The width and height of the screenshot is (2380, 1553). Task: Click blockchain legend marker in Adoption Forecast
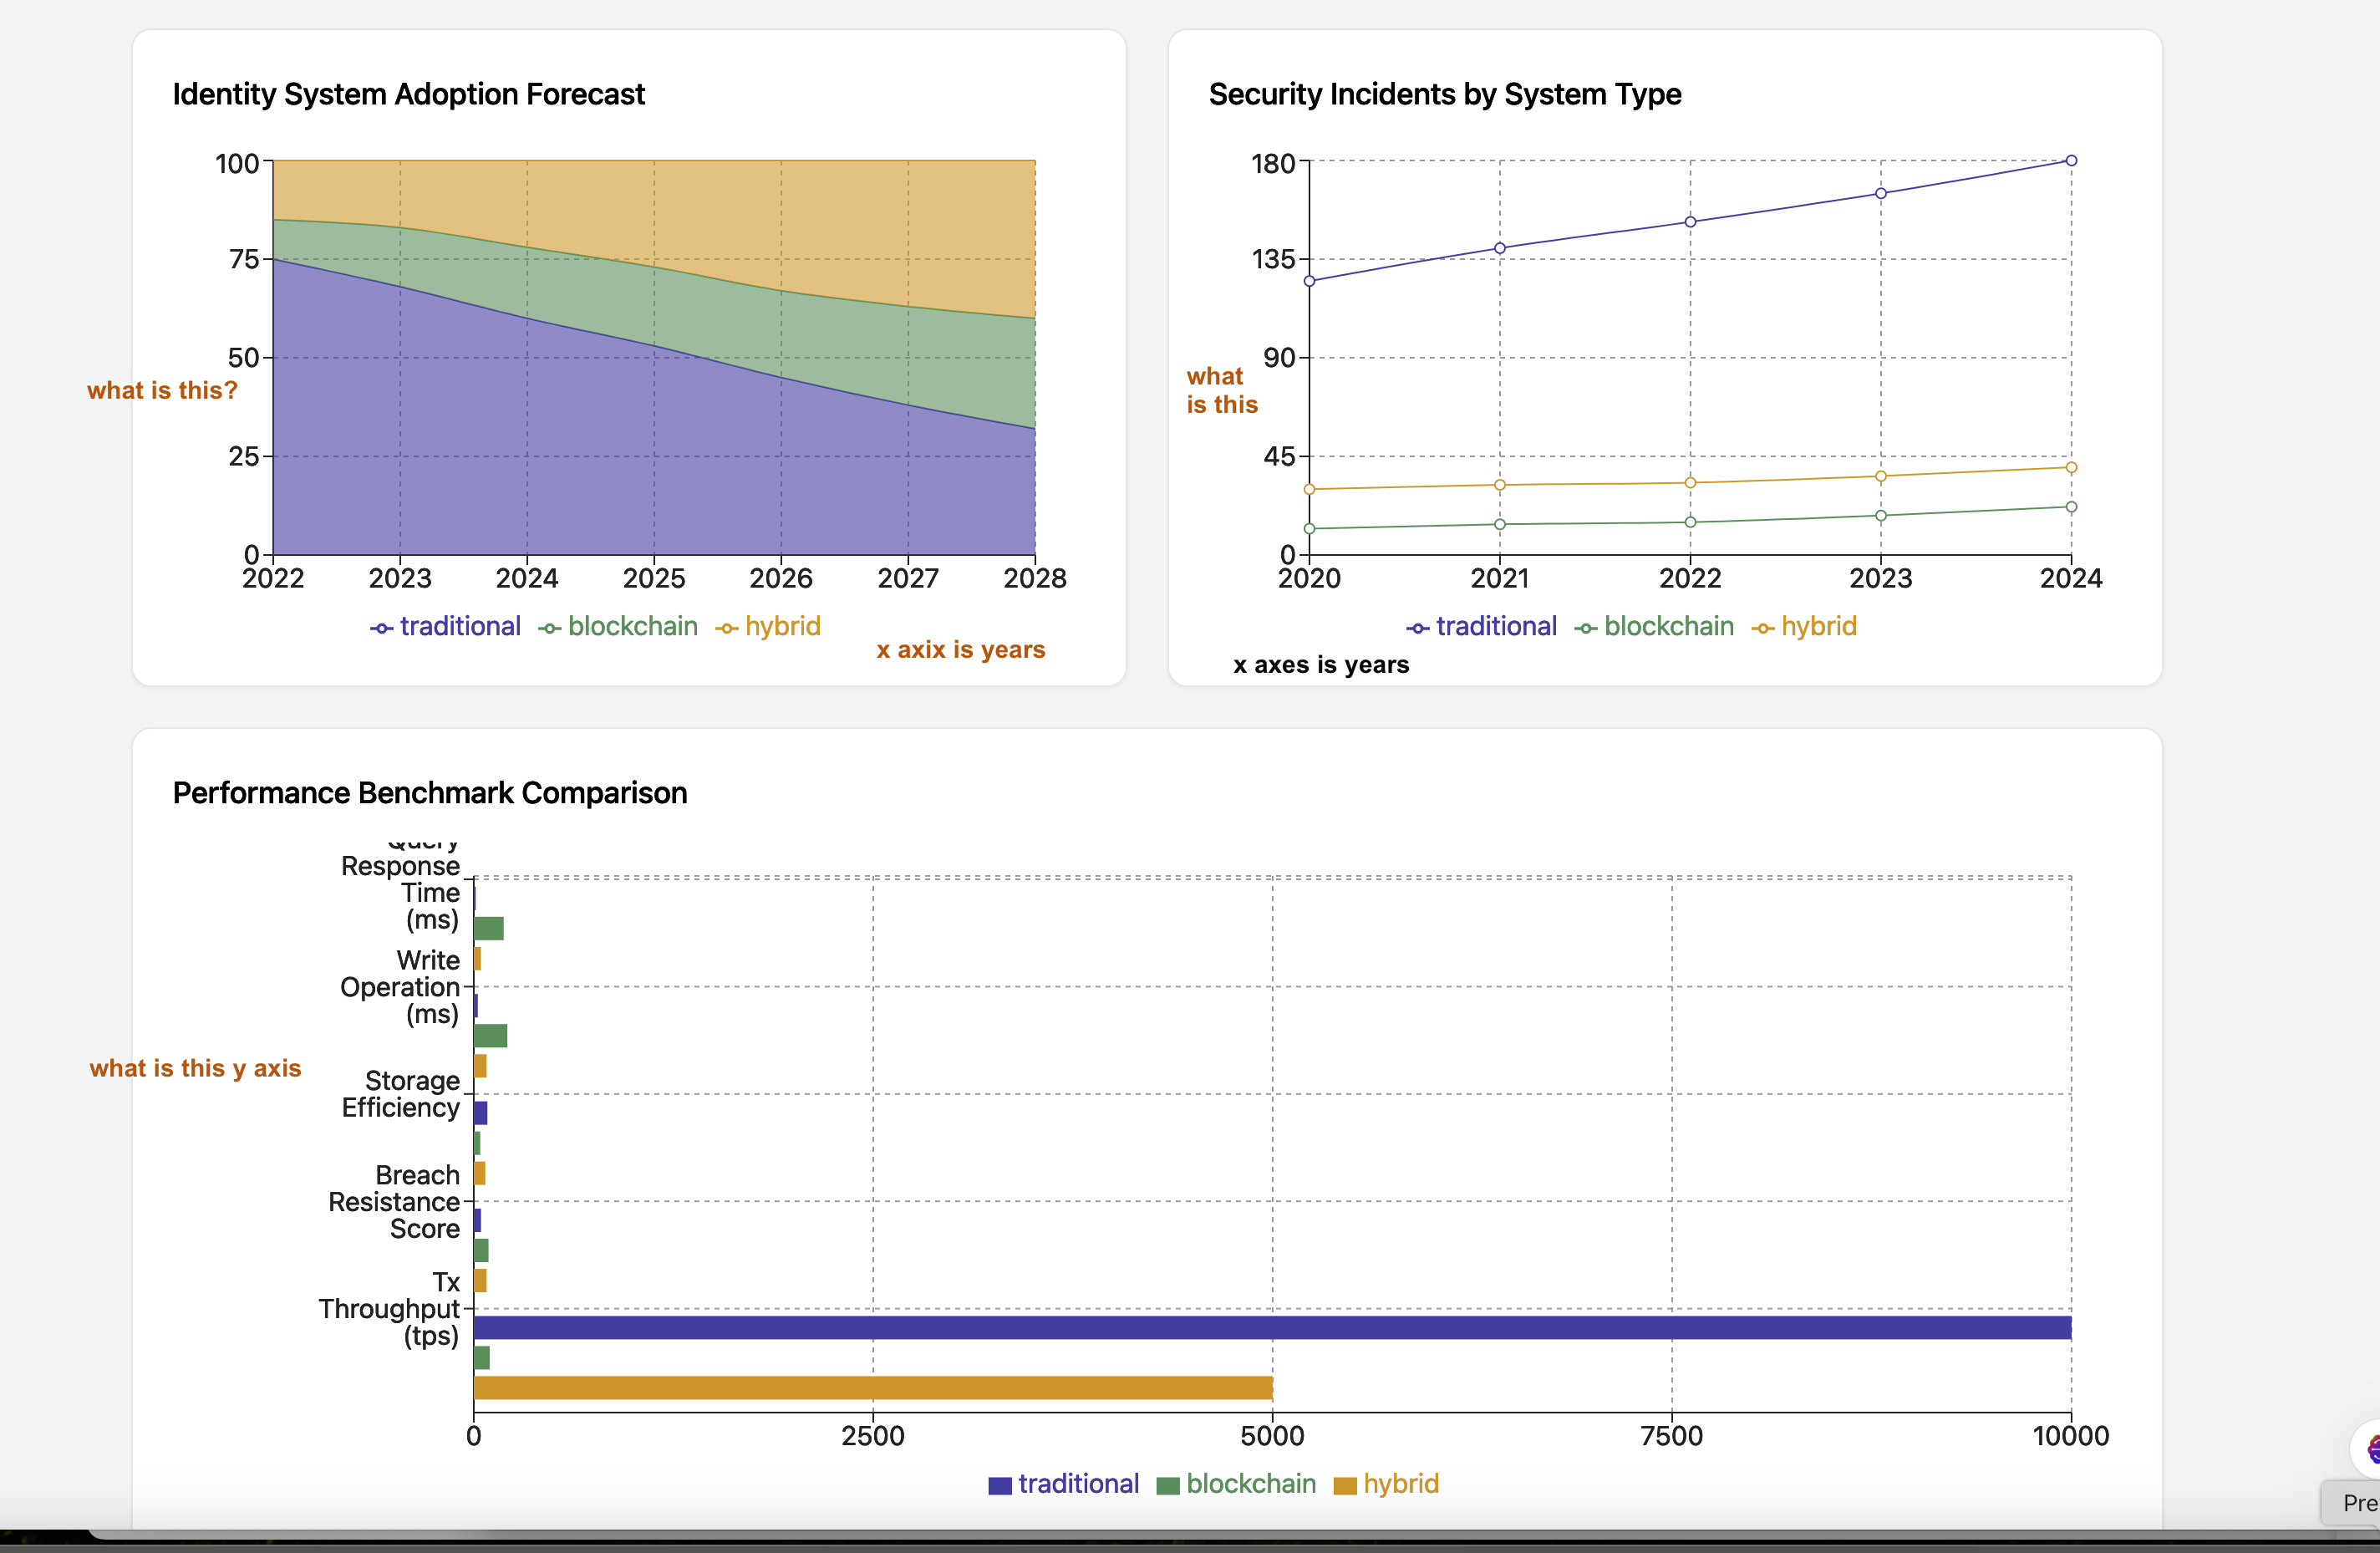[x=549, y=629]
